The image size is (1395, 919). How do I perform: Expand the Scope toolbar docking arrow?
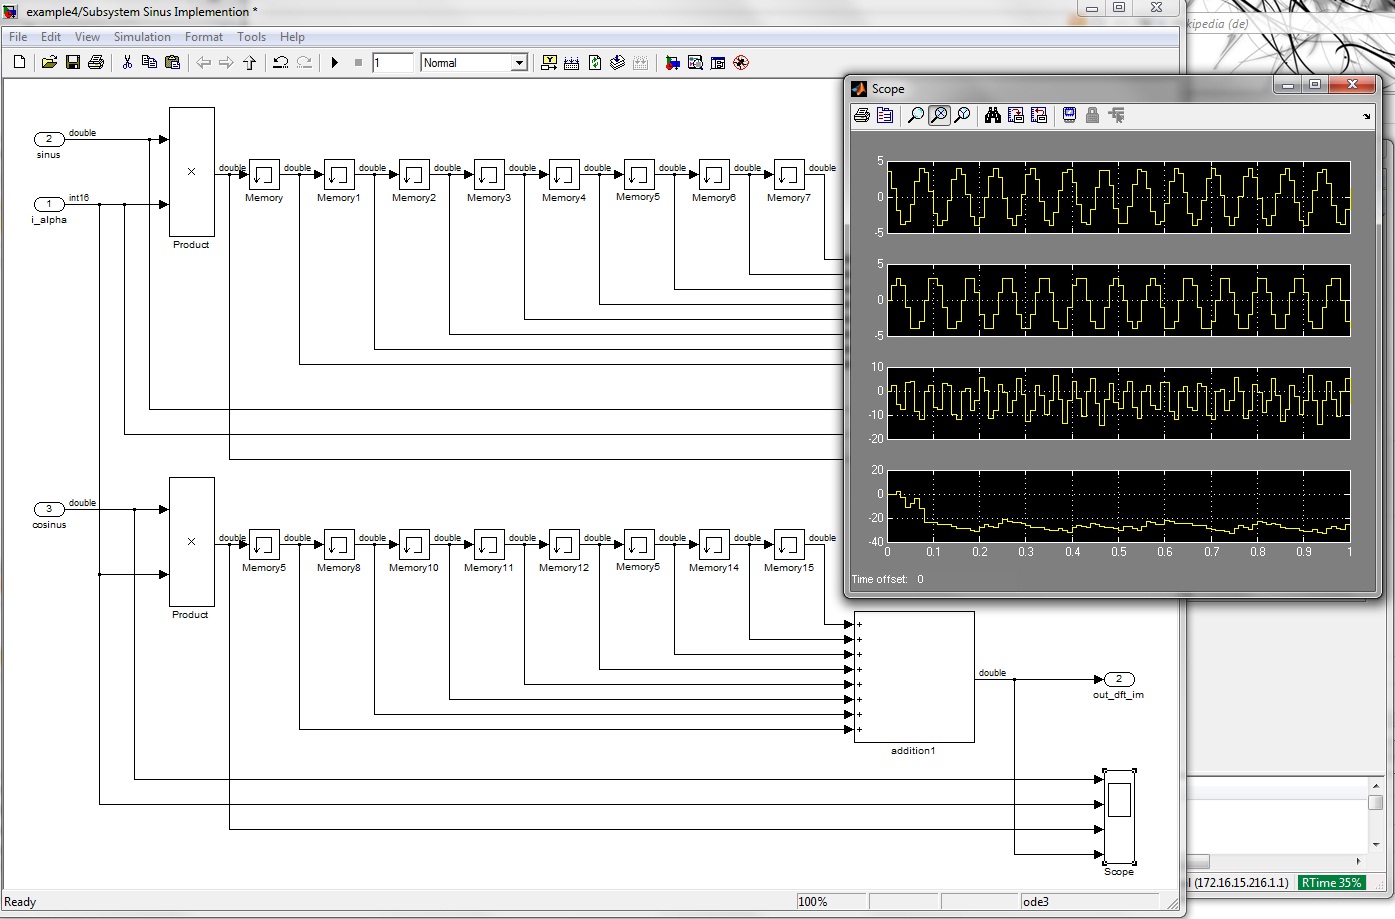1366,117
